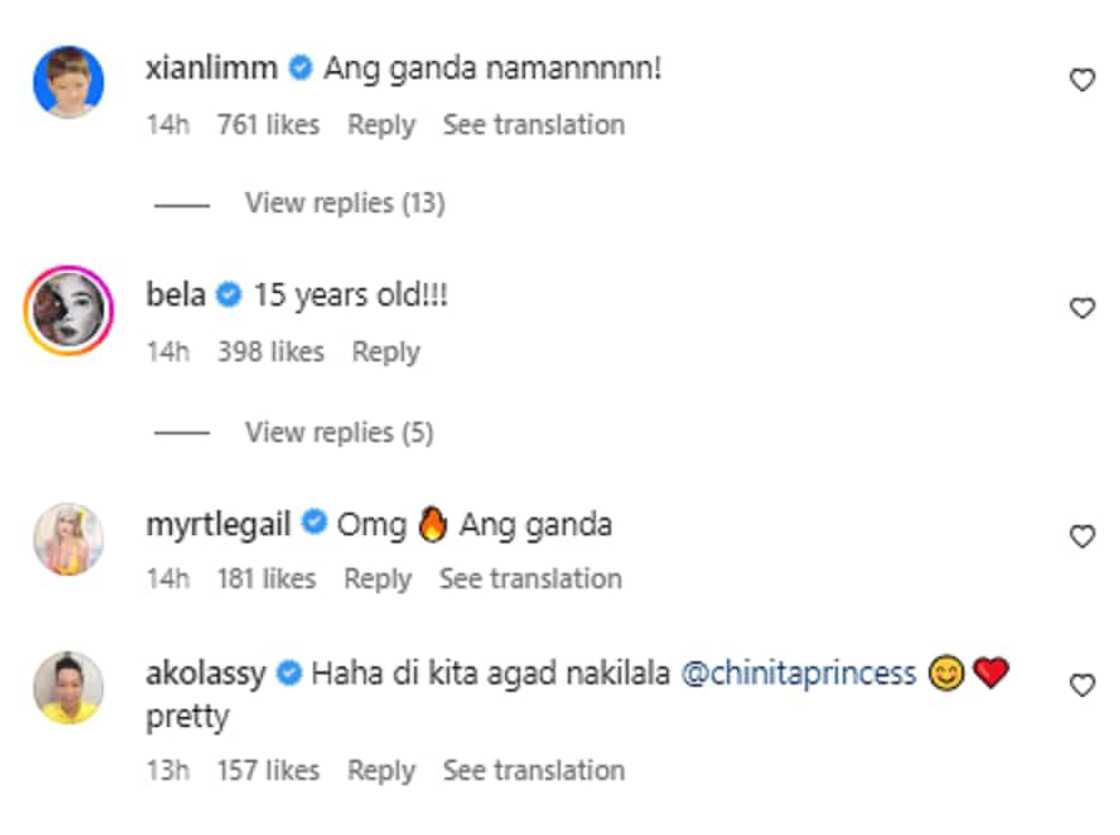1120x835 pixels.
Task: Expand the 5 replies under bela
Action: pyautogui.click(x=339, y=432)
